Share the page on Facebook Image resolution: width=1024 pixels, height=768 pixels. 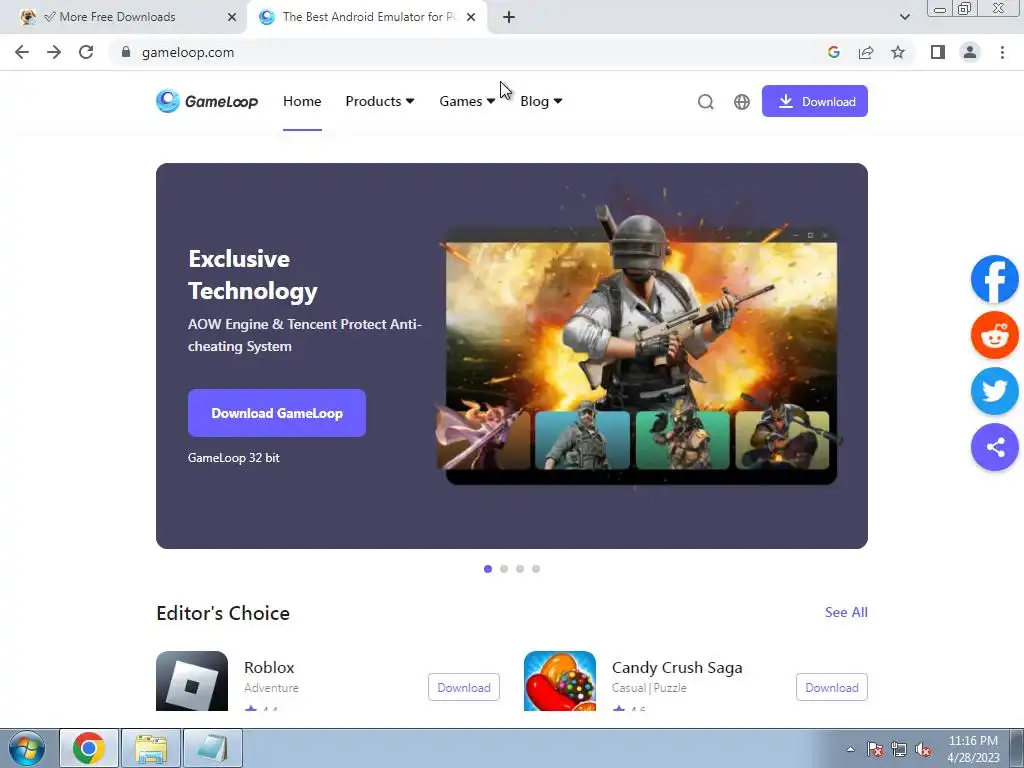pos(995,279)
